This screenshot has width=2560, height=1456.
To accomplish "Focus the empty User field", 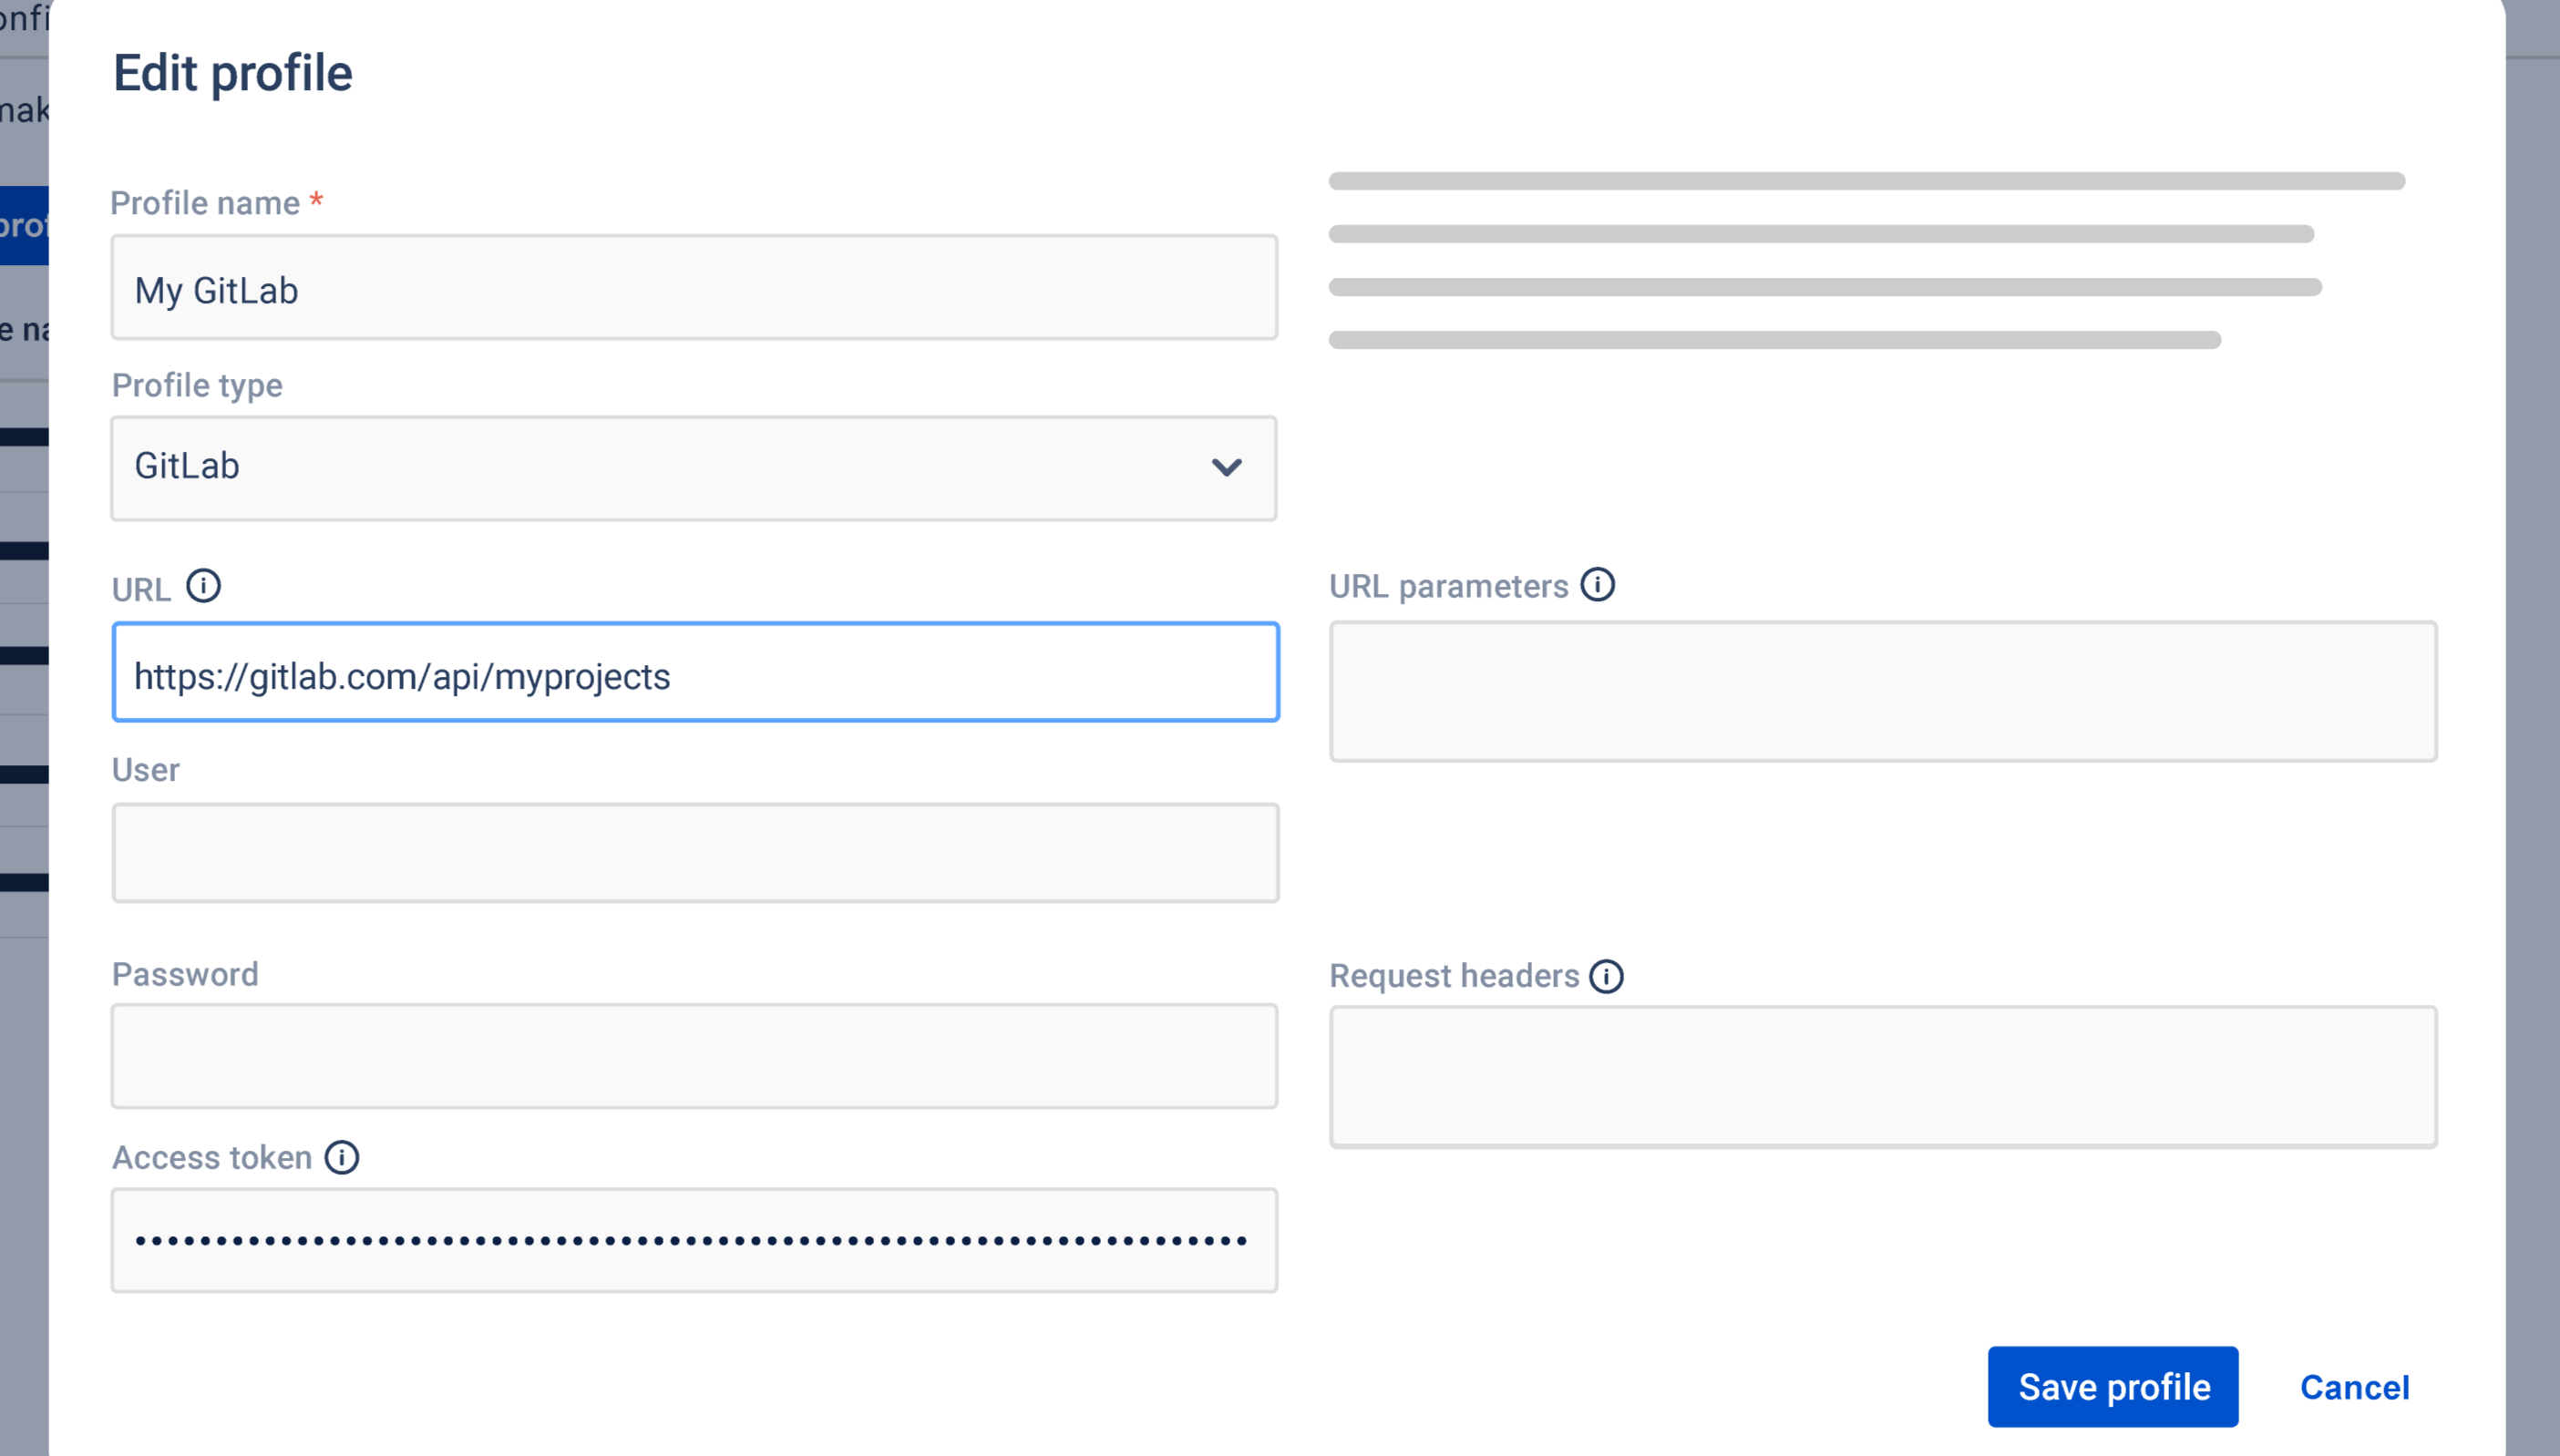I will coord(695,853).
